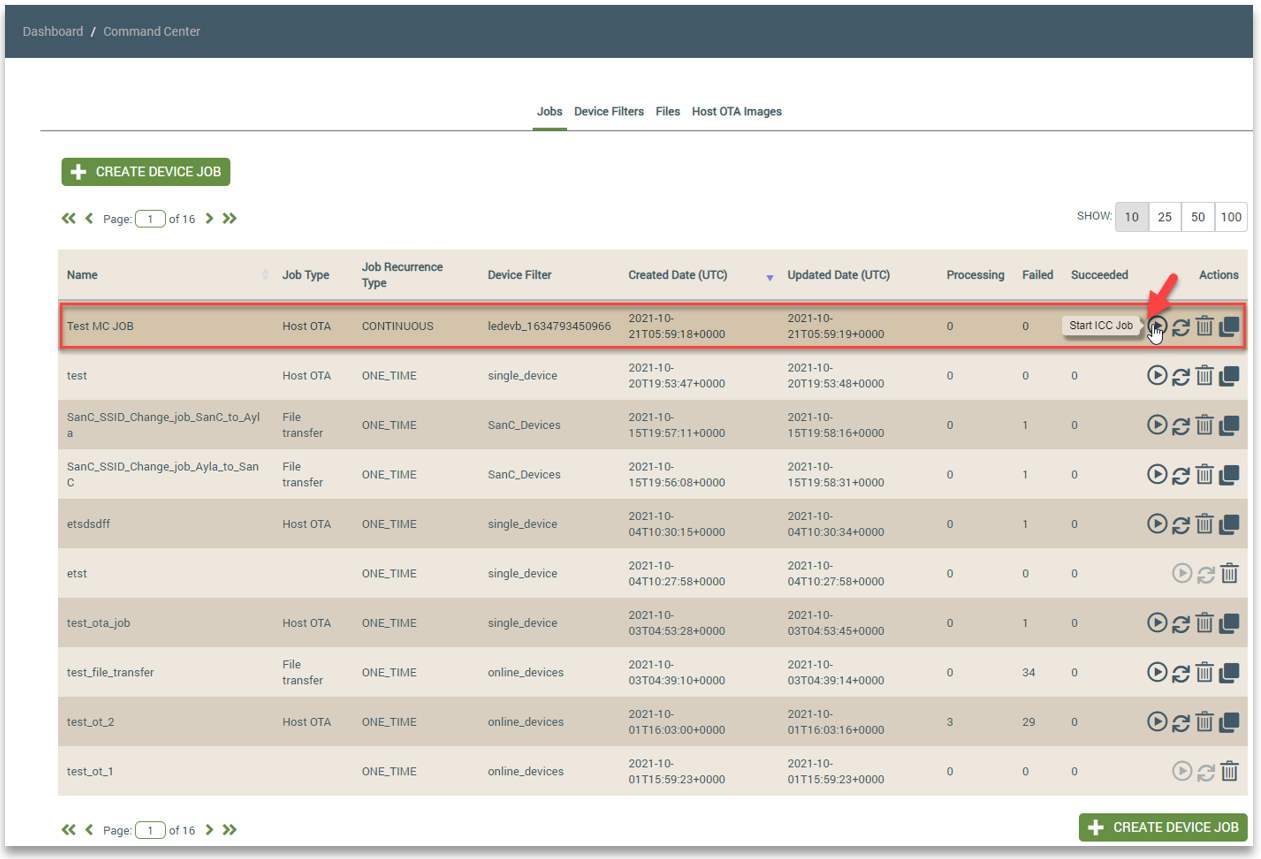Click the 'Job Type' column header

[x=306, y=275]
